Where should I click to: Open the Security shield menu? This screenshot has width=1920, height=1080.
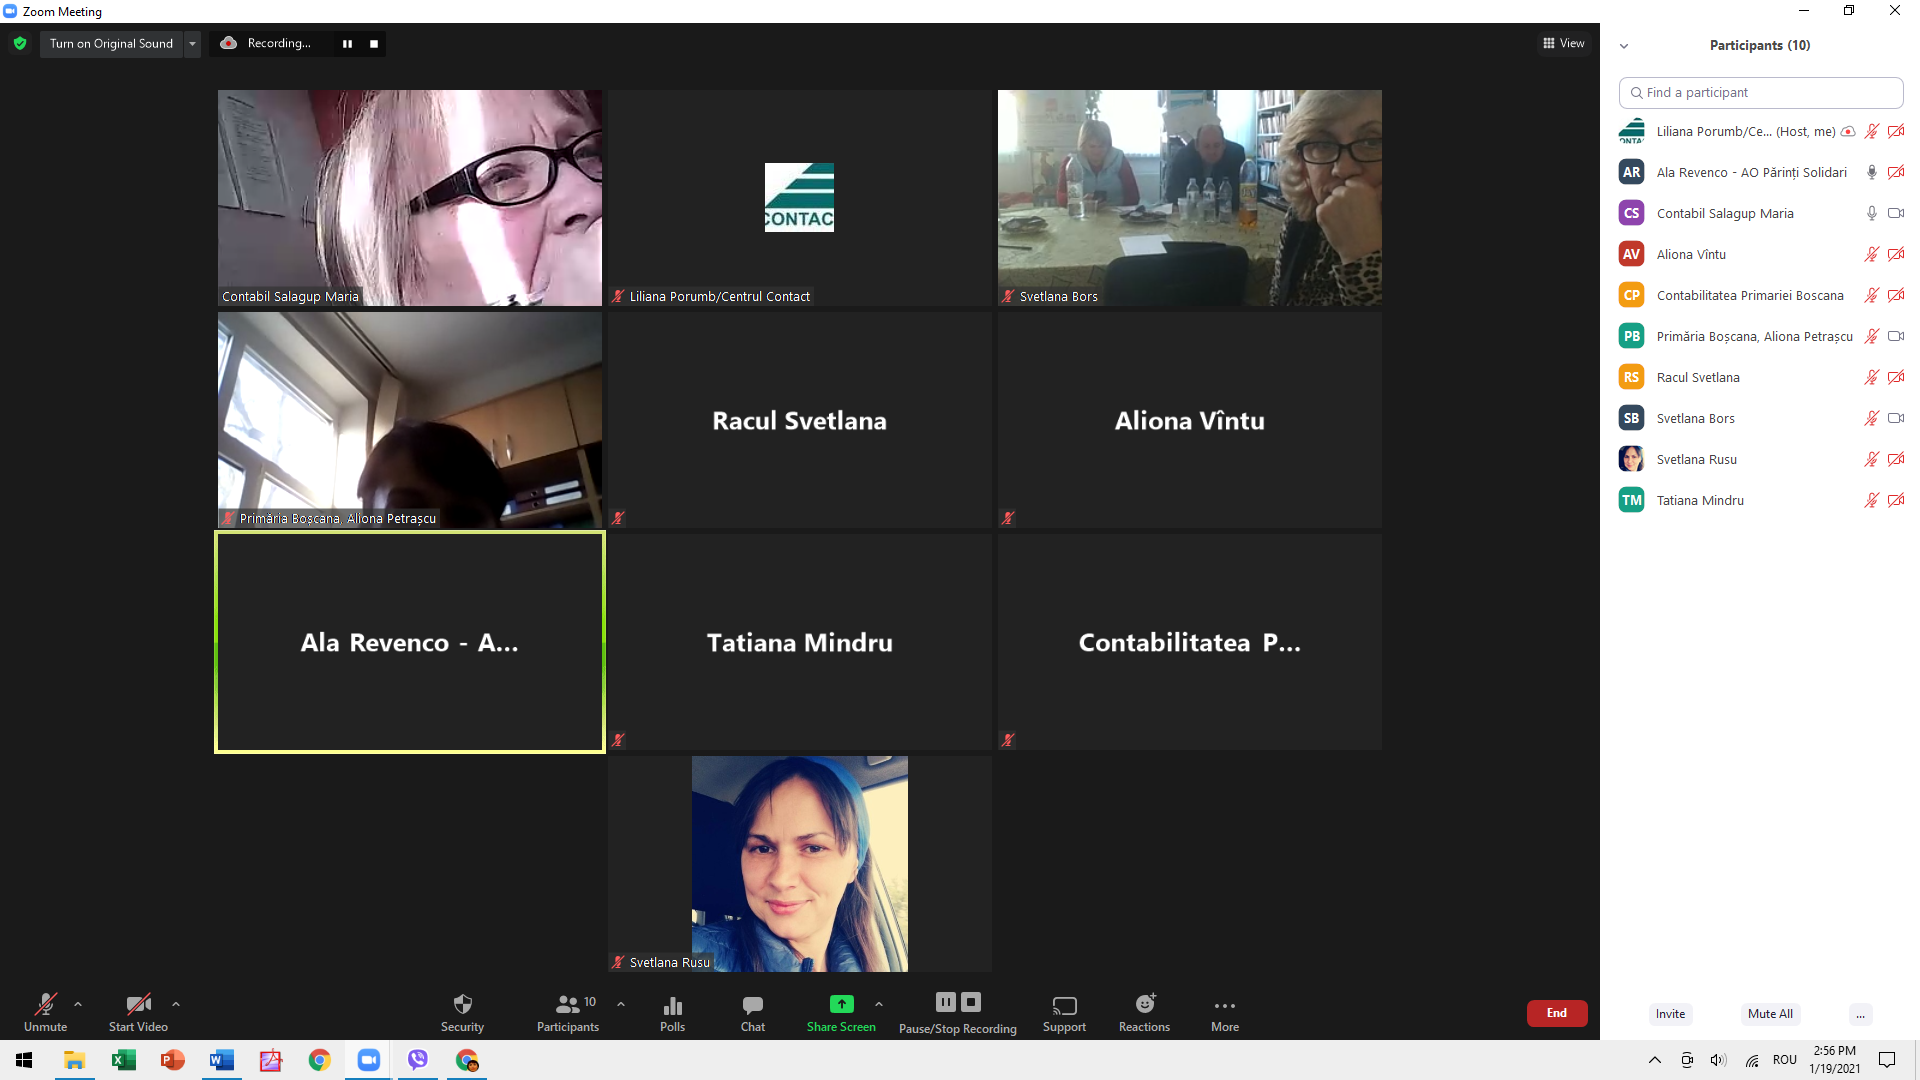coord(462,1011)
